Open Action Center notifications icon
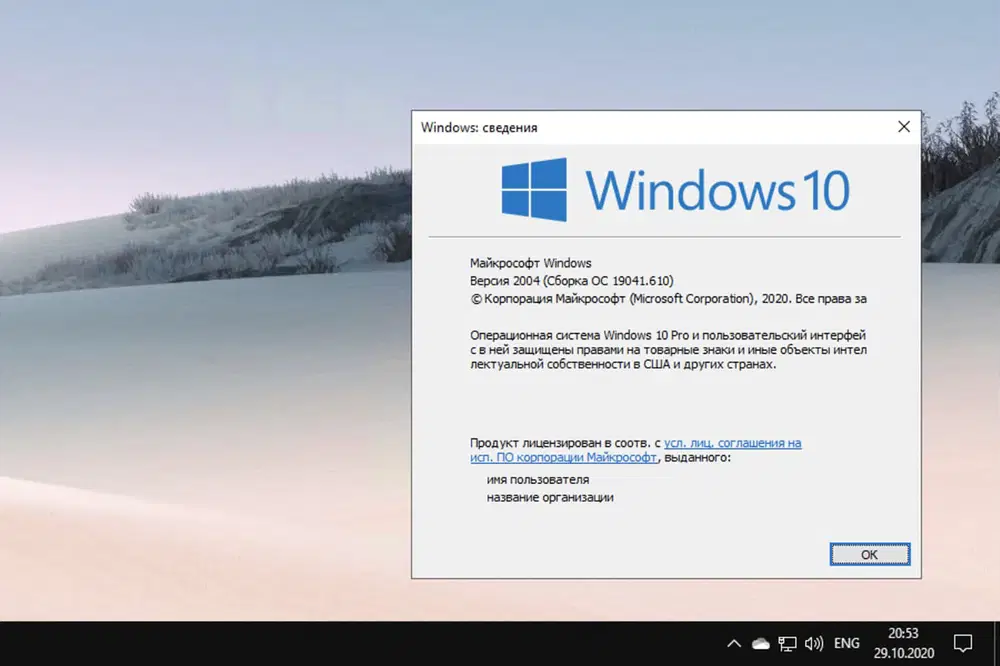Screen dimensions: 1000x666 click(962, 644)
